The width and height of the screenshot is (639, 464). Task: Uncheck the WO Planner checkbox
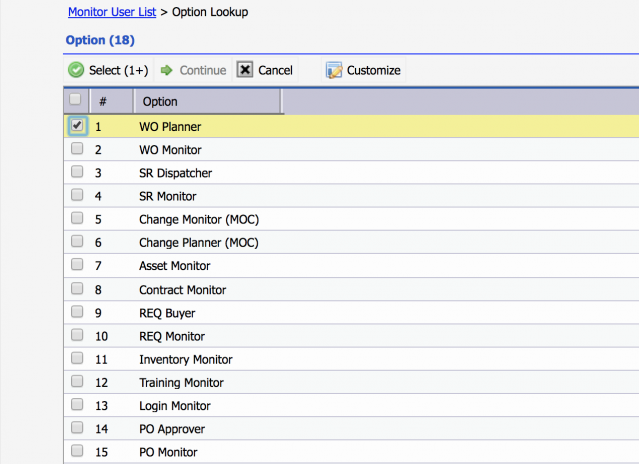click(x=77, y=126)
